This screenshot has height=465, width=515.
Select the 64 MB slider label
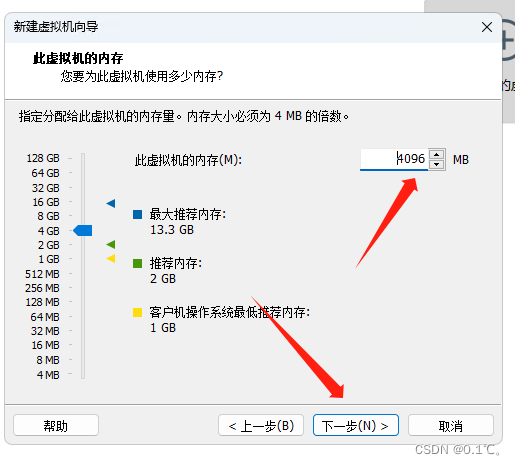[x=45, y=317]
